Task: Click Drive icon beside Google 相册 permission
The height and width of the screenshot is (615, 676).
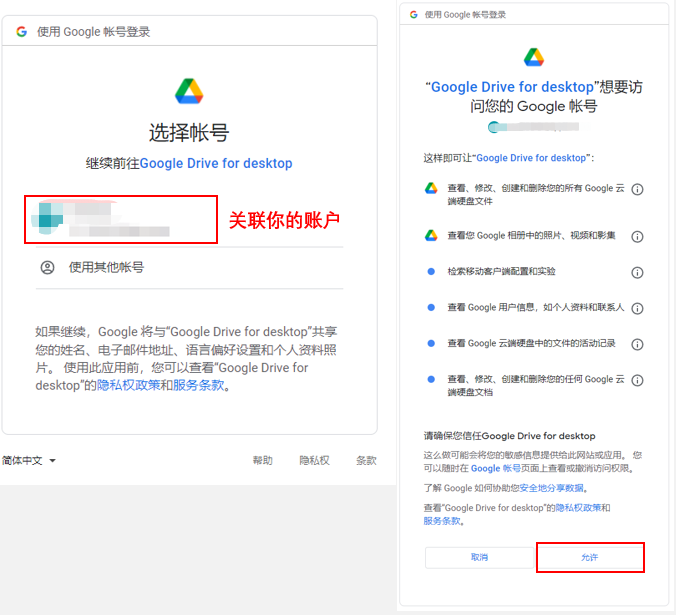Action: click(x=431, y=235)
